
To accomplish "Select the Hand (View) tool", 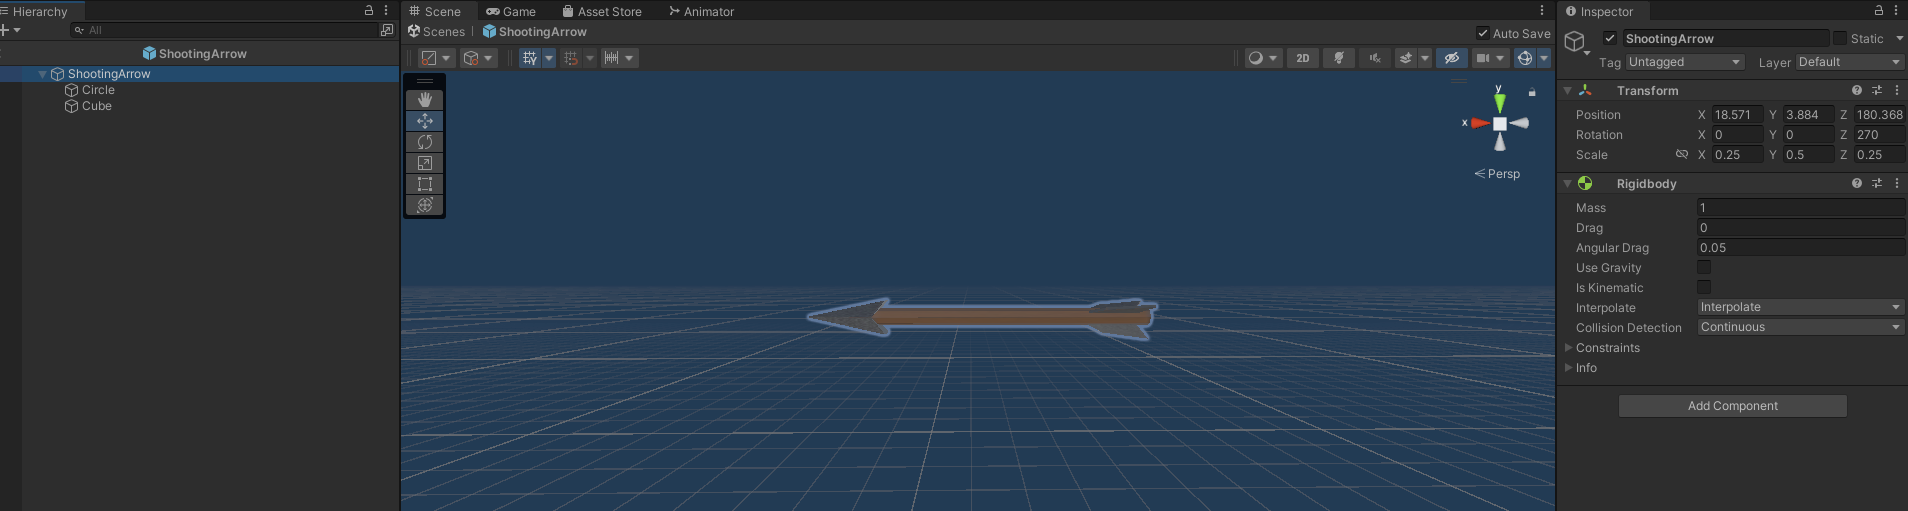I will click(425, 99).
